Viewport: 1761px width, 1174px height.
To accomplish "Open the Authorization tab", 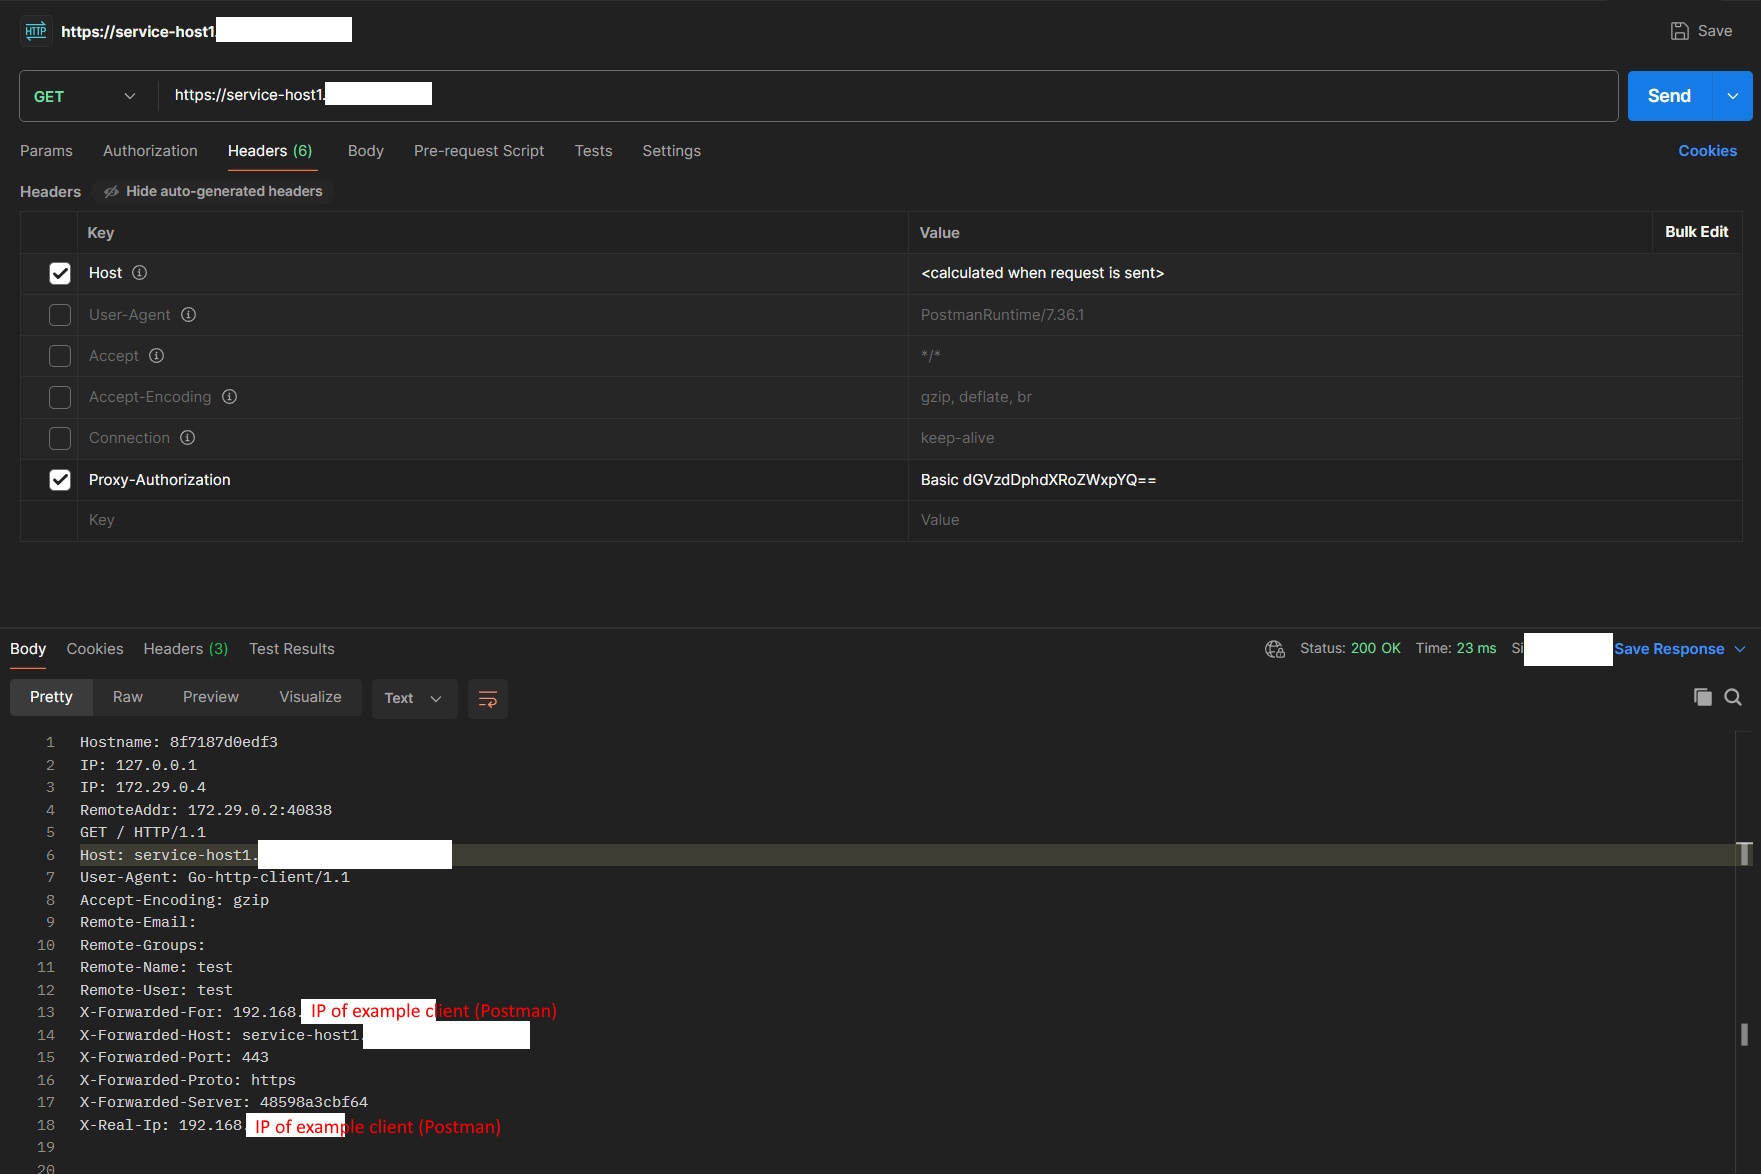I will coord(150,151).
